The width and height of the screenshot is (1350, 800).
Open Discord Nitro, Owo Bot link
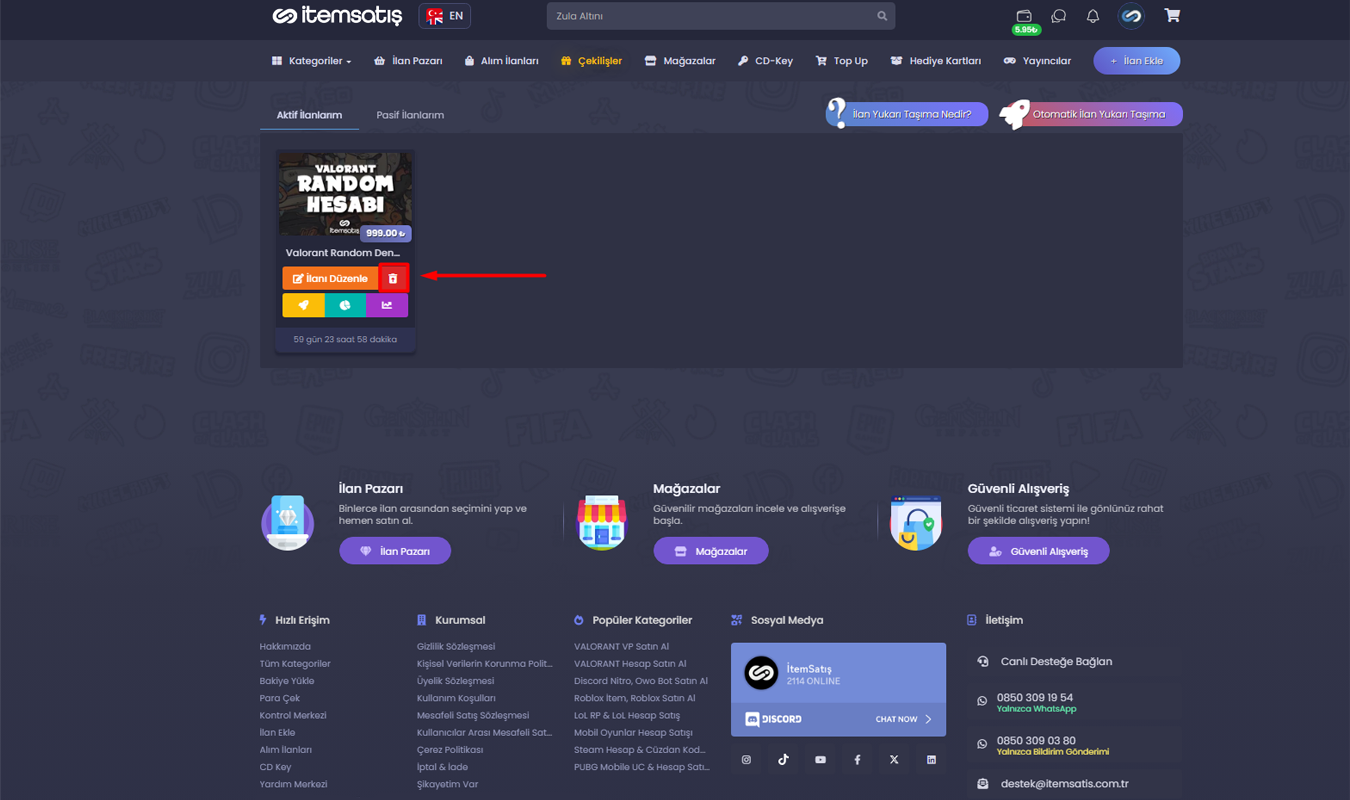(641, 681)
